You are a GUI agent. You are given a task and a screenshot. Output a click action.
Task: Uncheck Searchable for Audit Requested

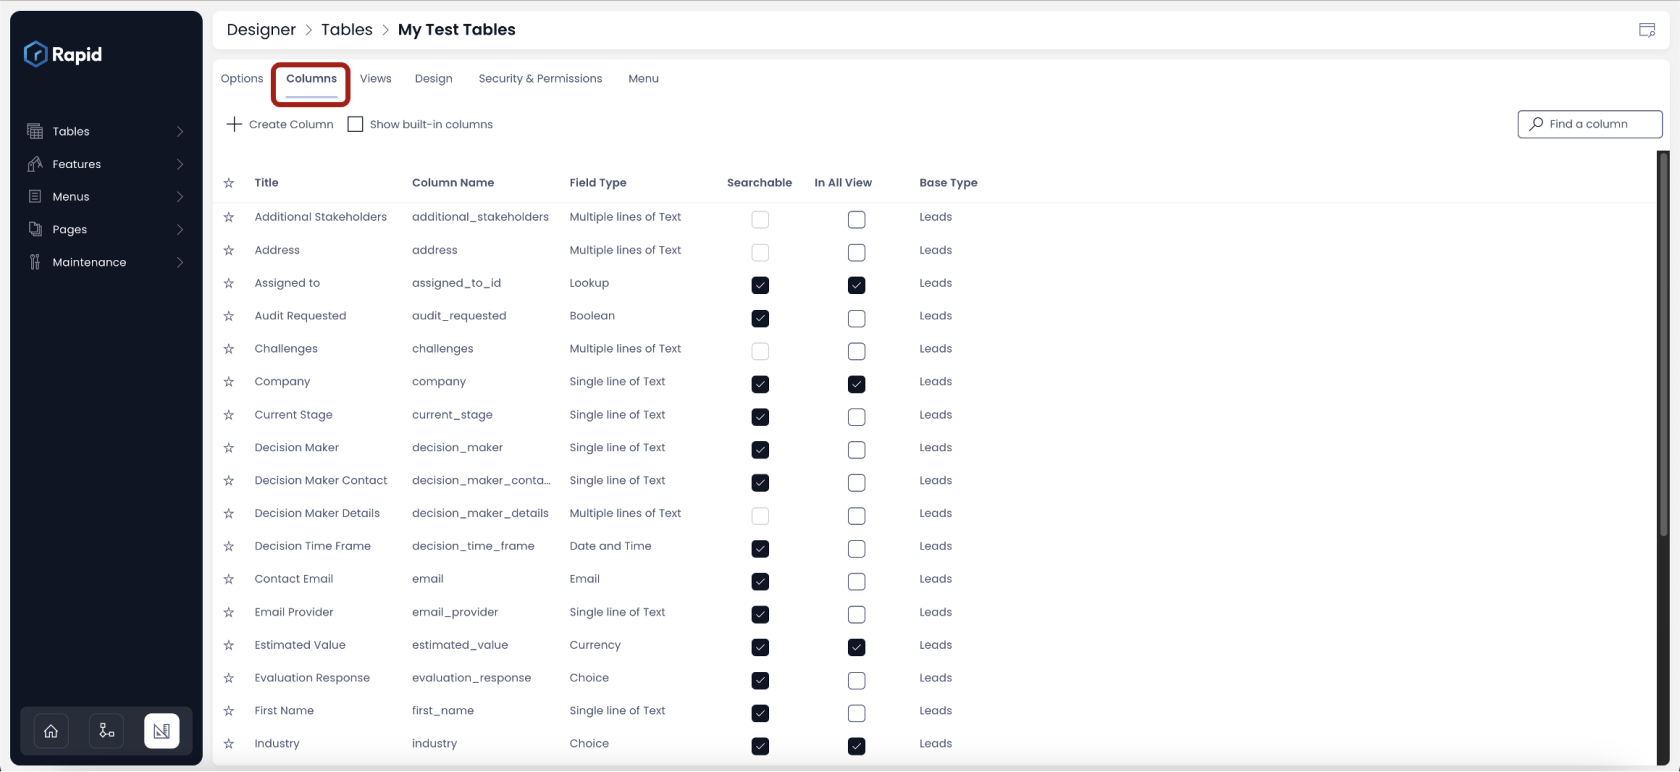760,318
